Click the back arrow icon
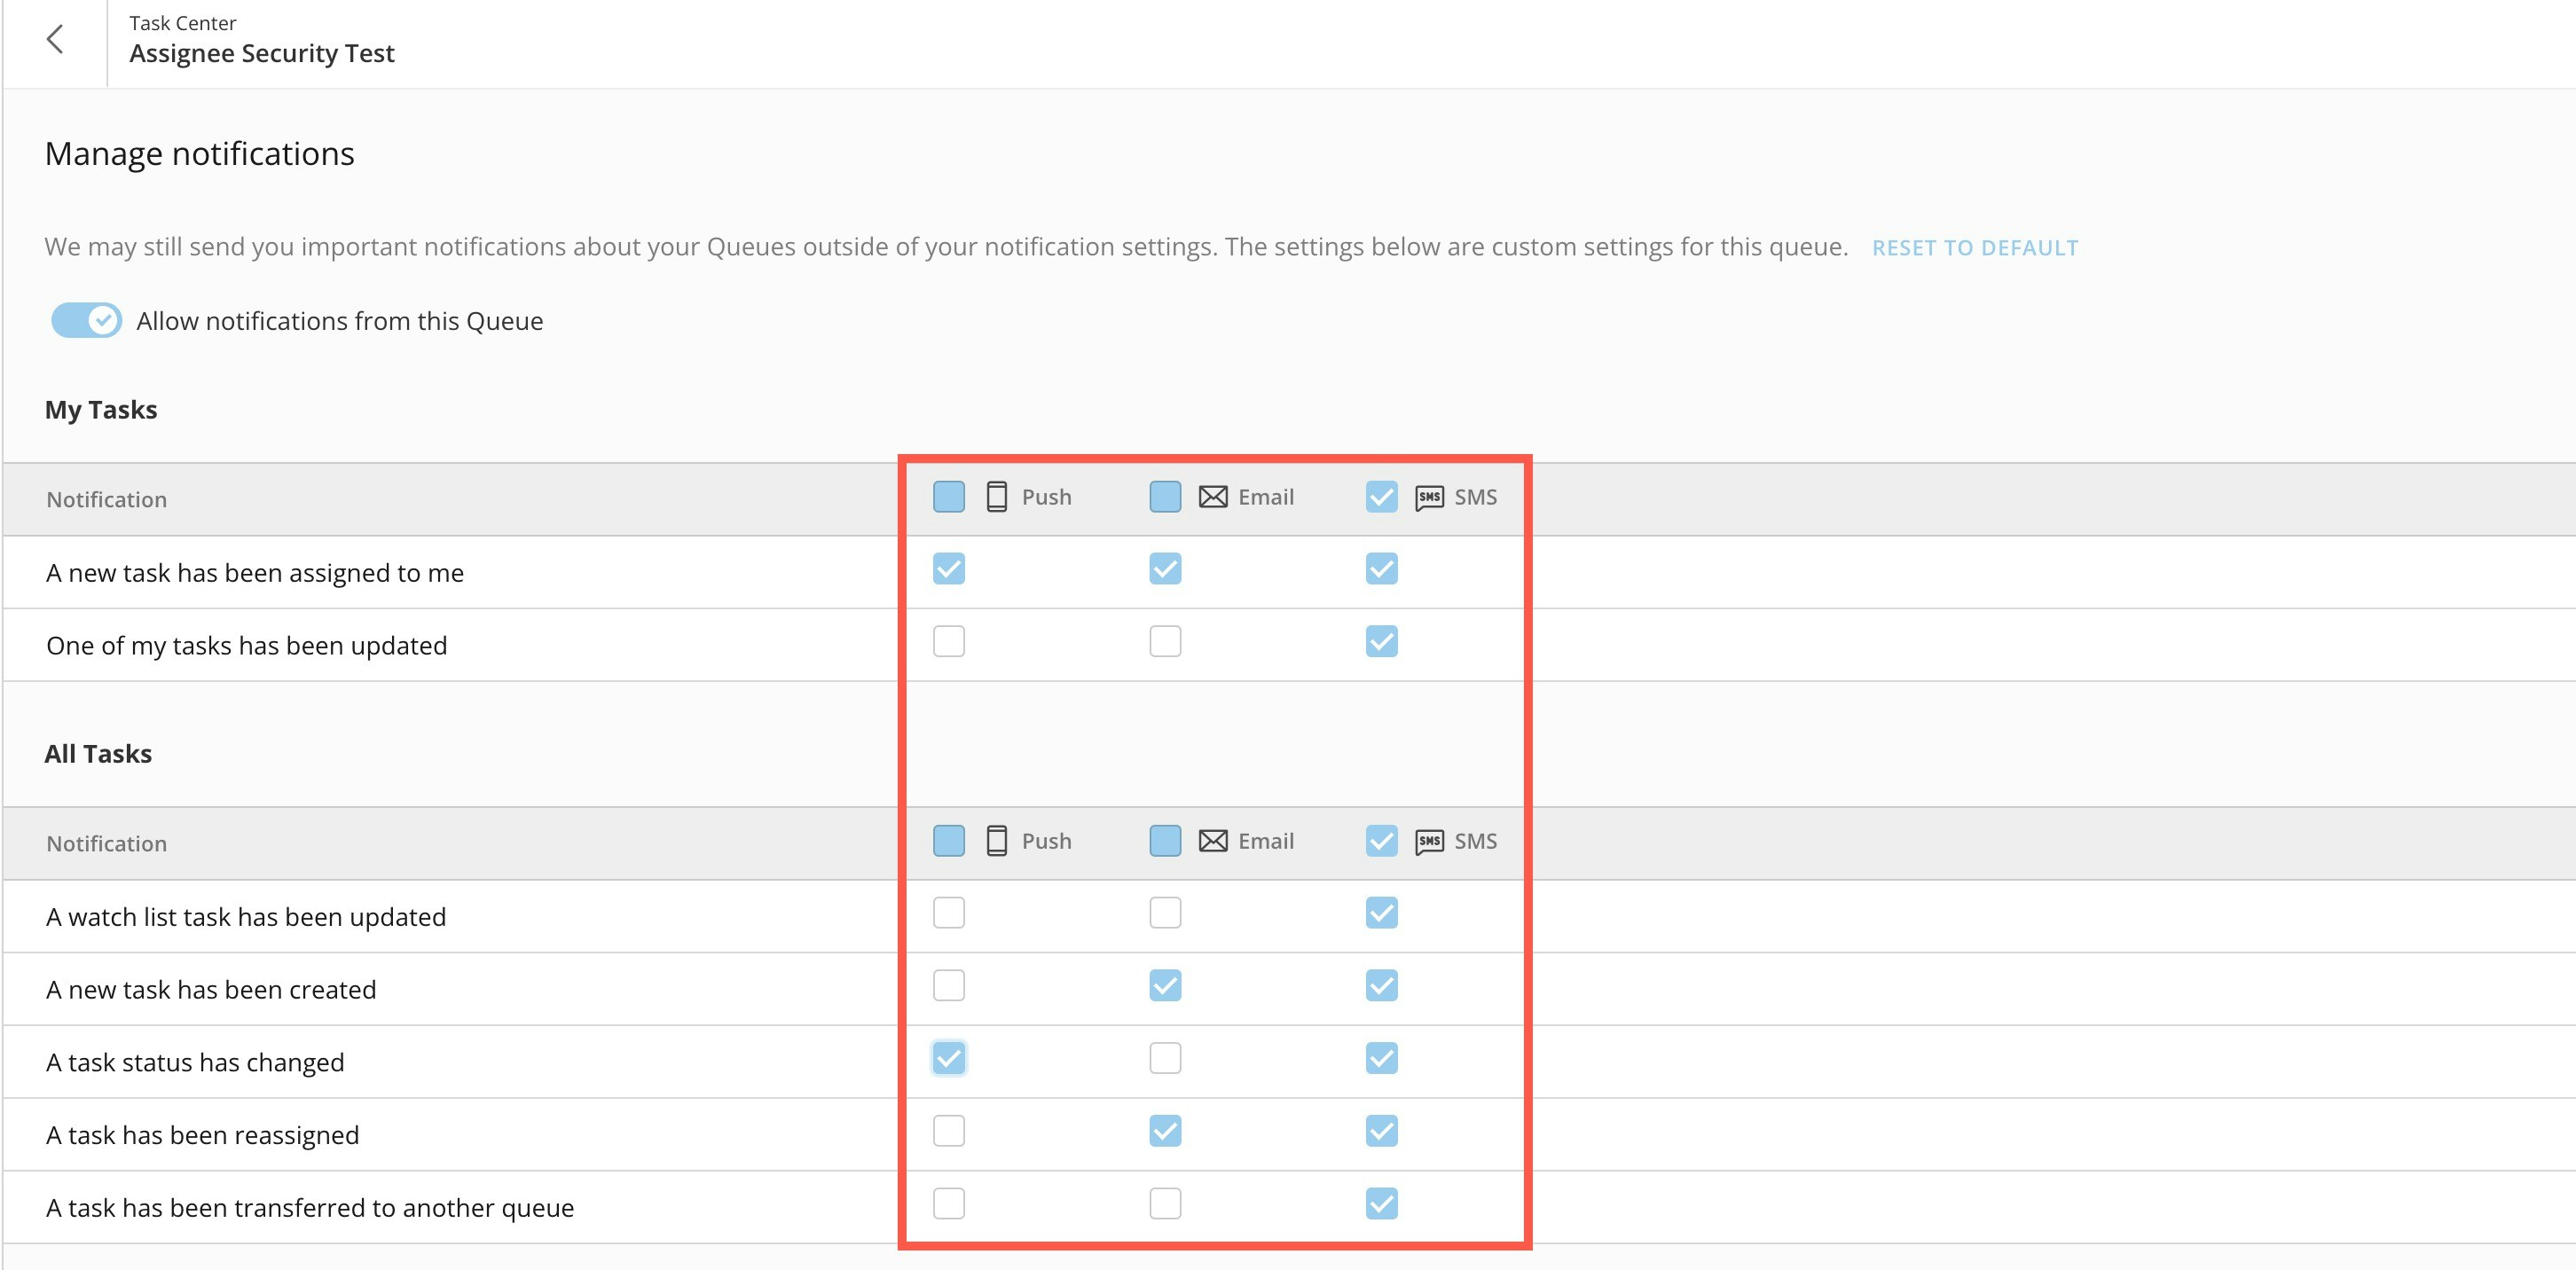2576x1270 pixels. pyautogui.click(x=55, y=40)
